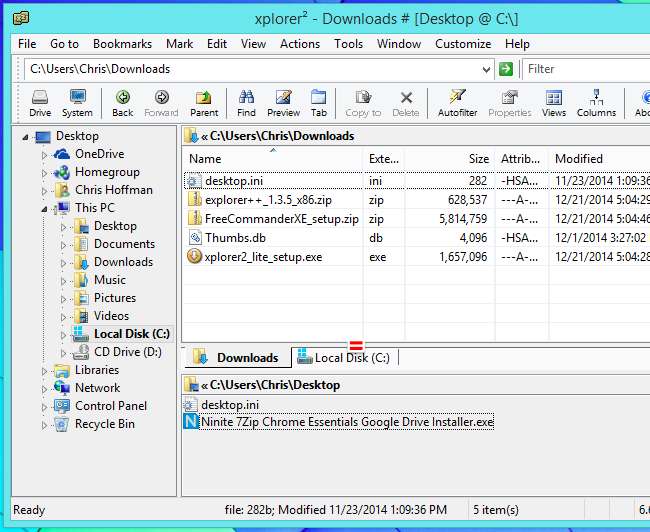The height and width of the screenshot is (532, 650).
Task: Click the Tab toolbar icon
Action: click(318, 103)
